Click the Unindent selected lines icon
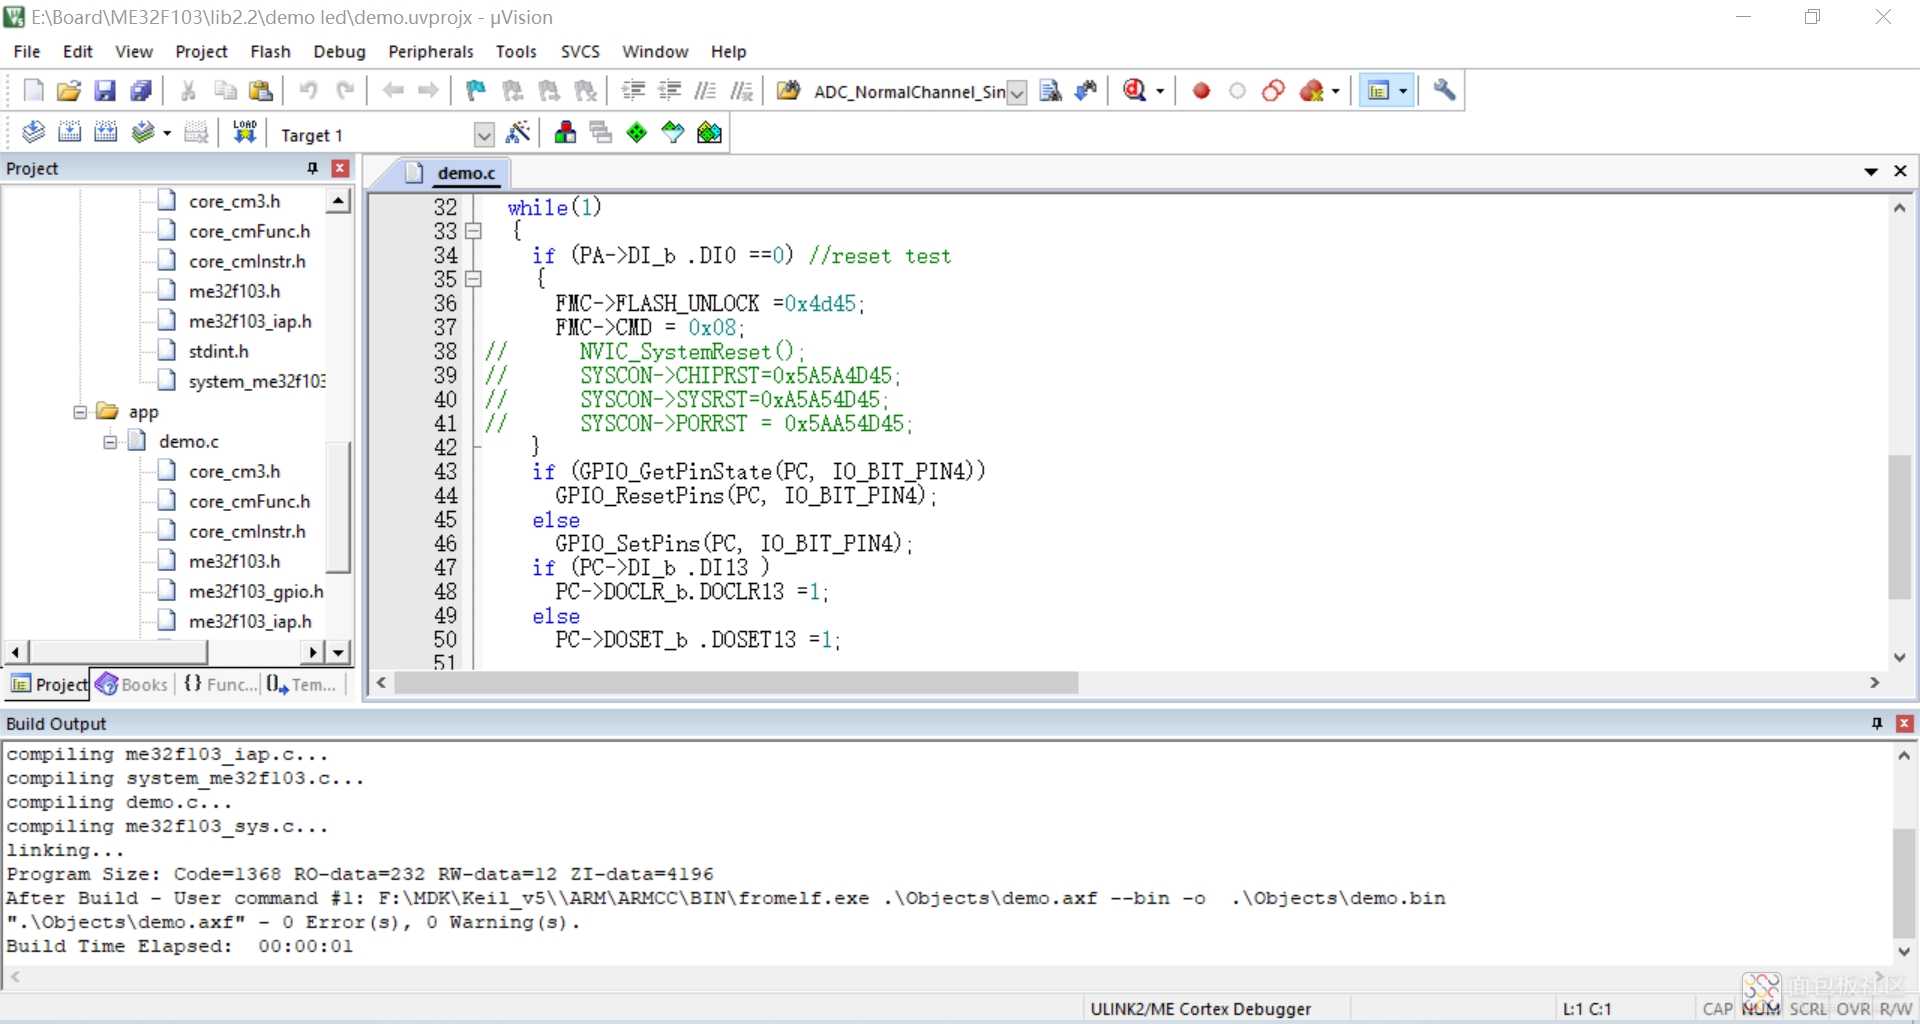 pos(669,91)
